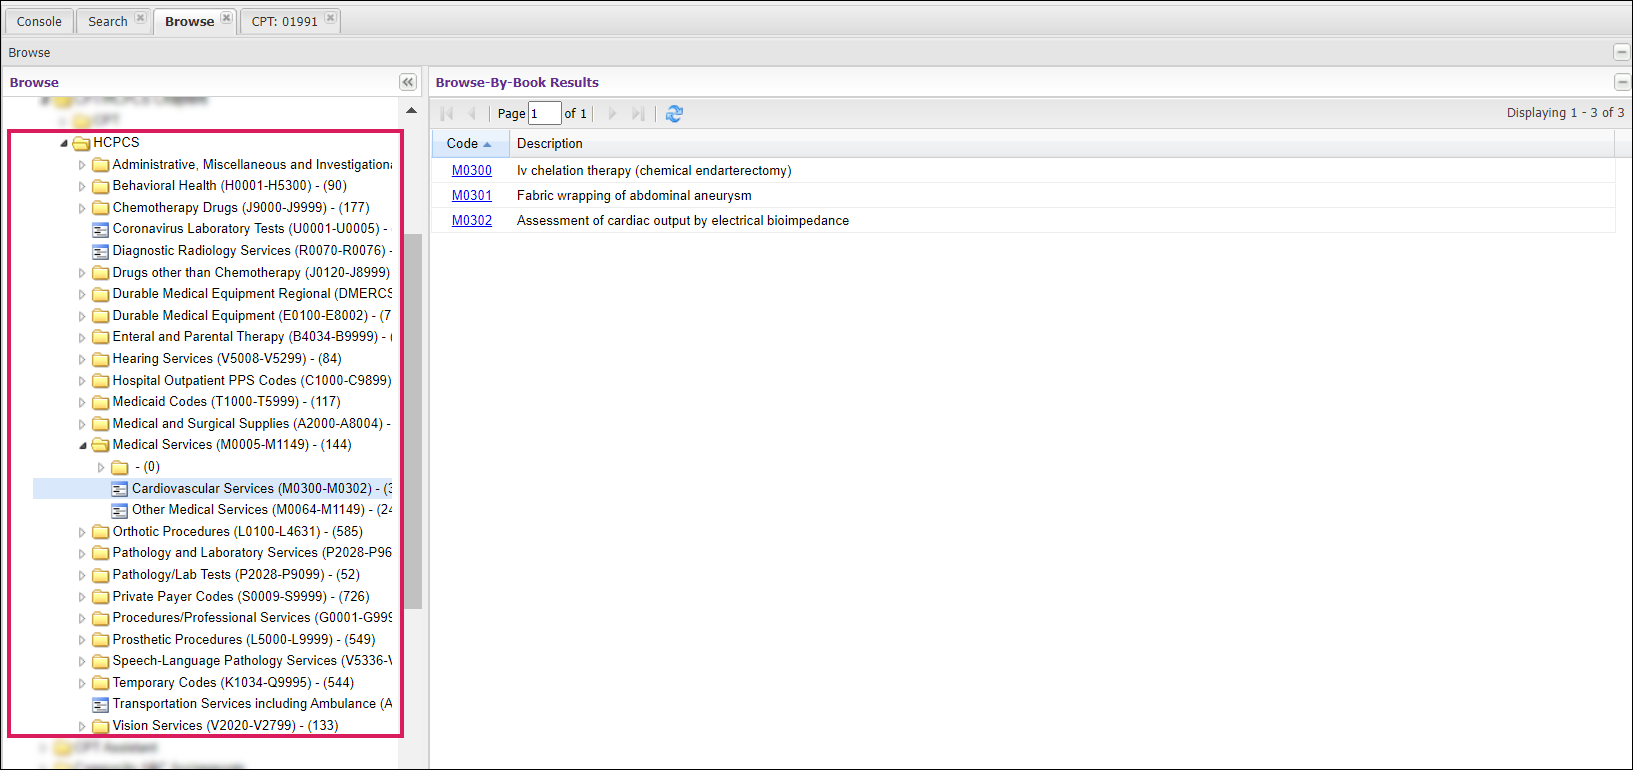Image resolution: width=1633 pixels, height=770 pixels.
Task: Expand the Chemotherapy Drugs folder
Action: point(83,208)
